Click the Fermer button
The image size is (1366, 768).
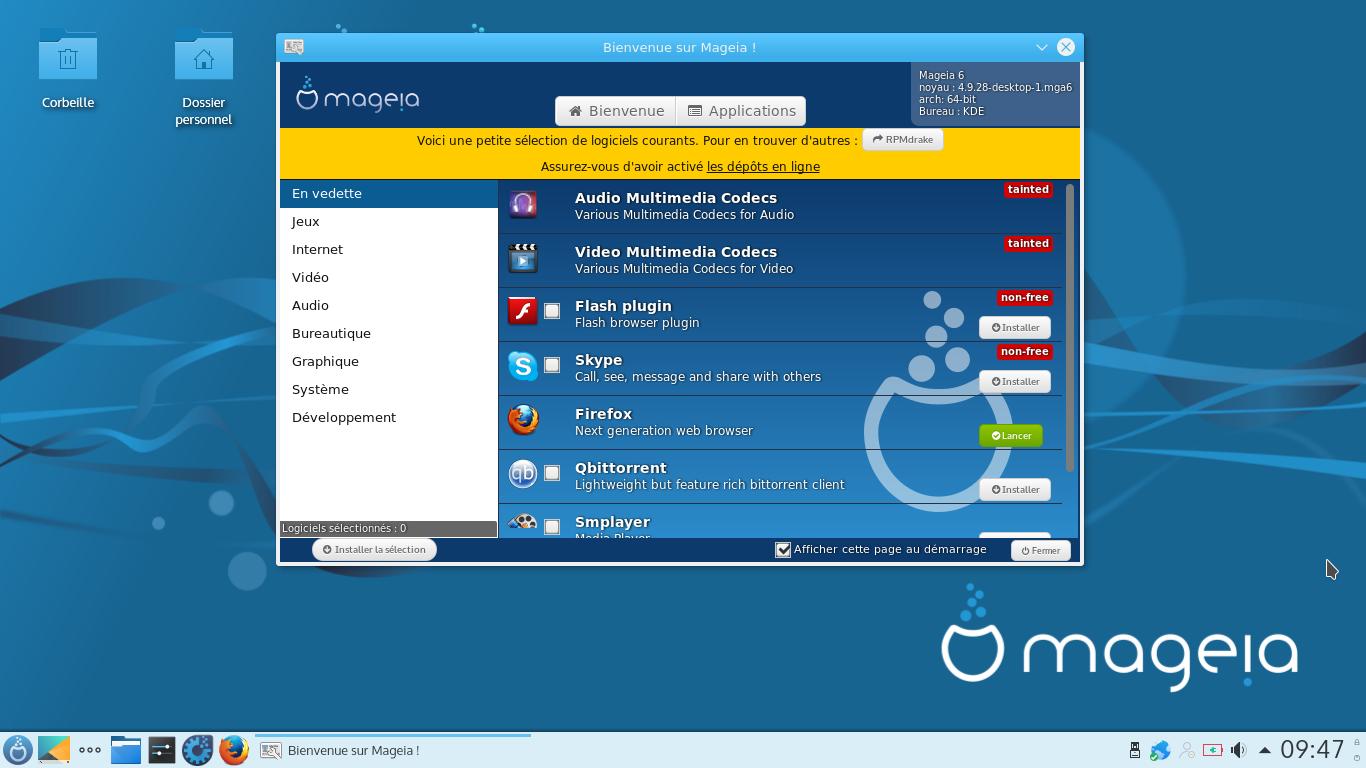1040,551
